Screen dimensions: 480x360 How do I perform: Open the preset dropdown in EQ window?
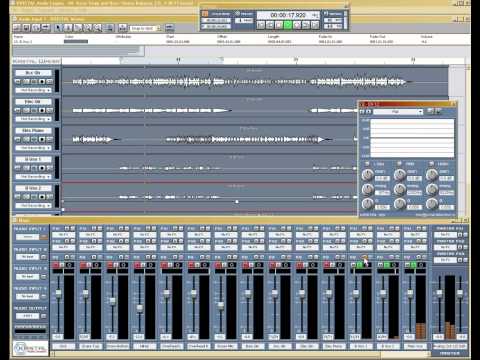[x=398, y=112]
